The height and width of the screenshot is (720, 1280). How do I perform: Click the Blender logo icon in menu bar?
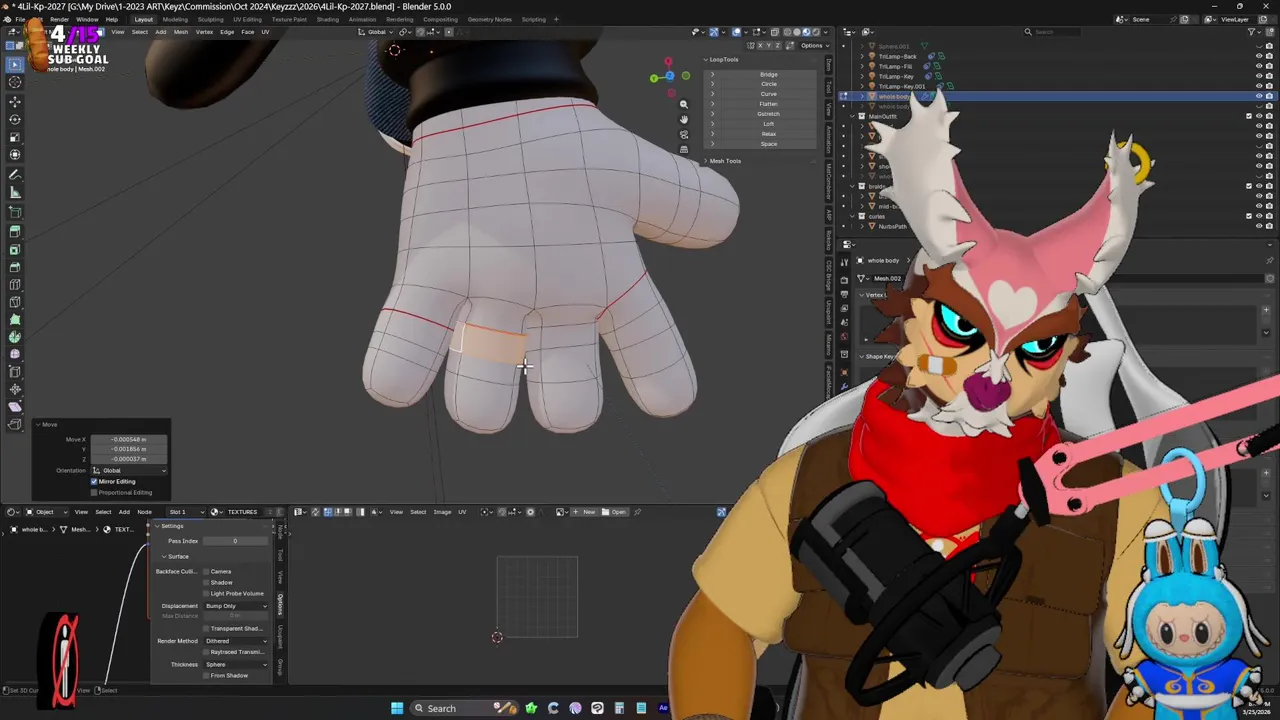tap(7, 19)
